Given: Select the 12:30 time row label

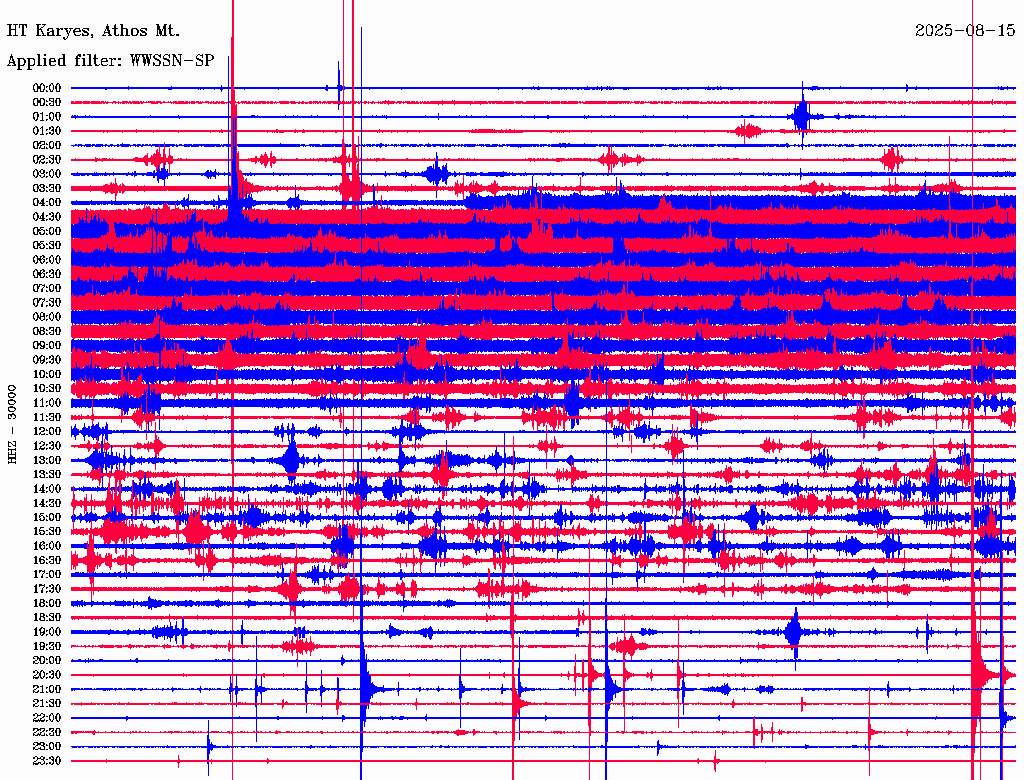Looking at the screenshot, I should click(x=46, y=446).
